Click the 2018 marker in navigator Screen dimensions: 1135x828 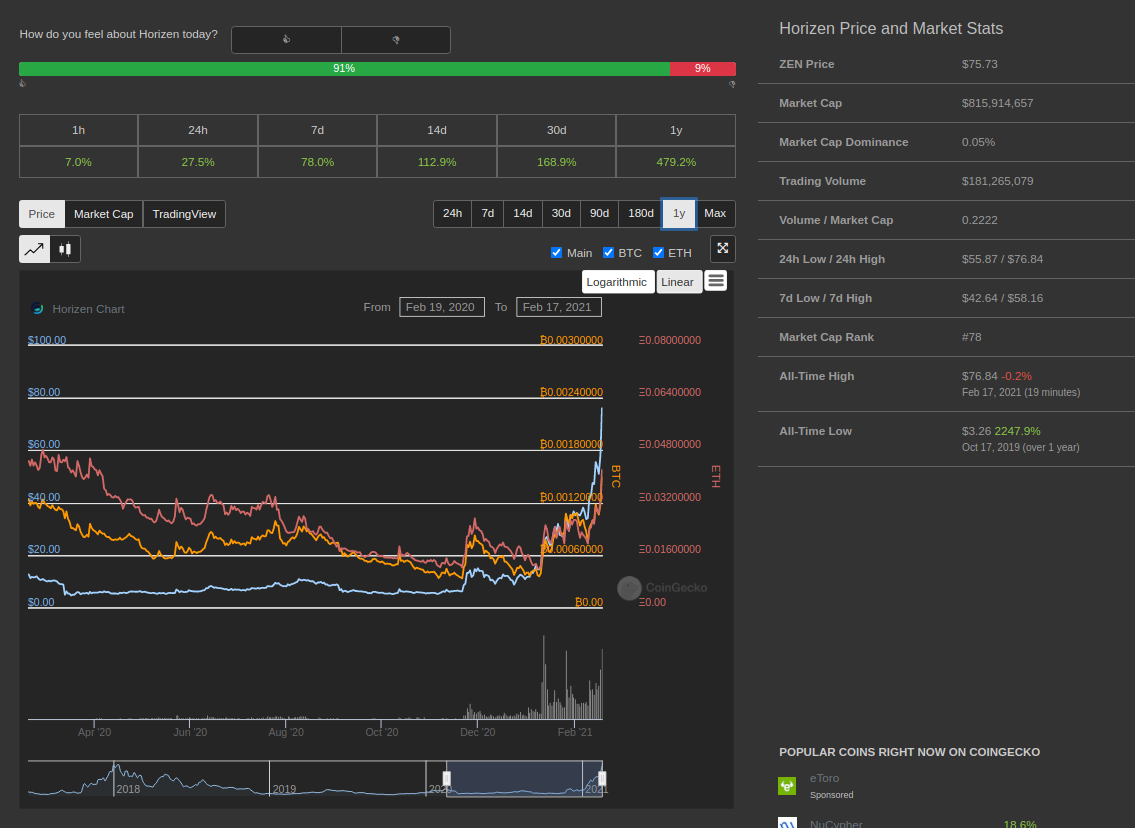[x=128, y=789]
